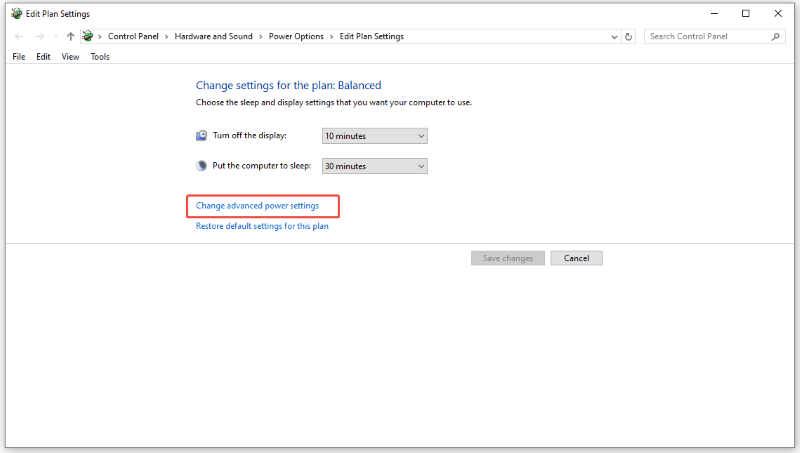800x453 pixels.
Task: Click the Put the computer to sleep label
Action: coord(261,165)
